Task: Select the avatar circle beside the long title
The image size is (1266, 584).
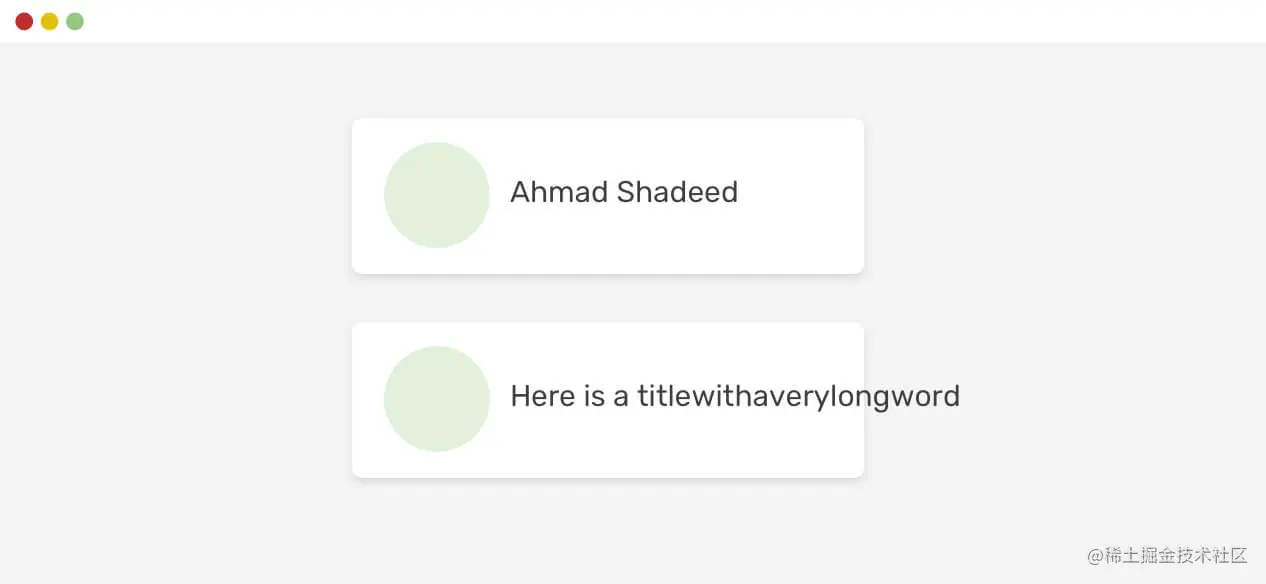Action: 437,399
